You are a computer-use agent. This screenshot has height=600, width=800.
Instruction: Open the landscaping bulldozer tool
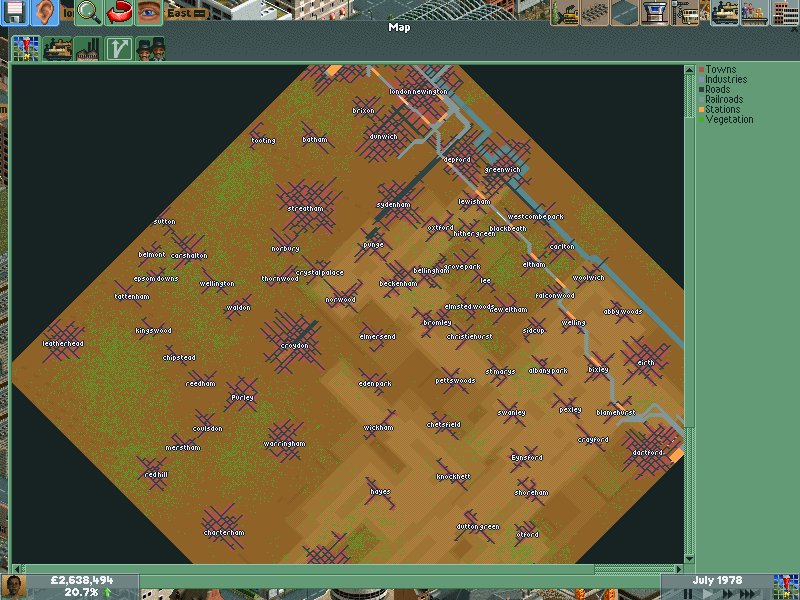tap(565, 12)
